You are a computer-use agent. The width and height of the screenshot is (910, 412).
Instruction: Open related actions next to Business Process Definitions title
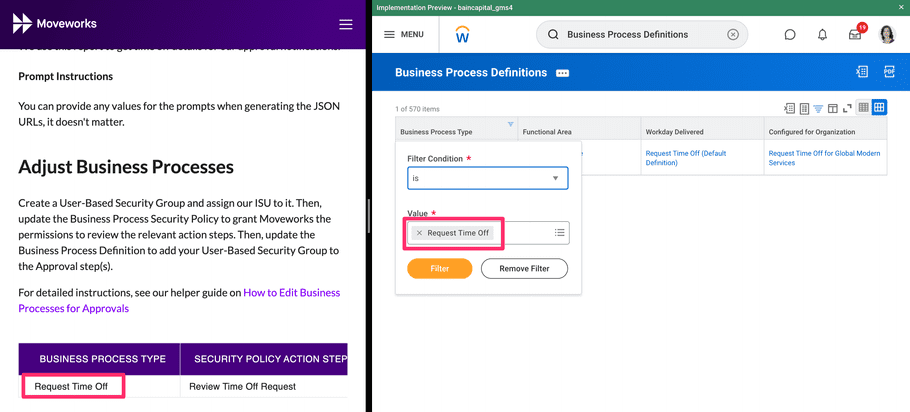pyautogui.click(x=562, y=73)
